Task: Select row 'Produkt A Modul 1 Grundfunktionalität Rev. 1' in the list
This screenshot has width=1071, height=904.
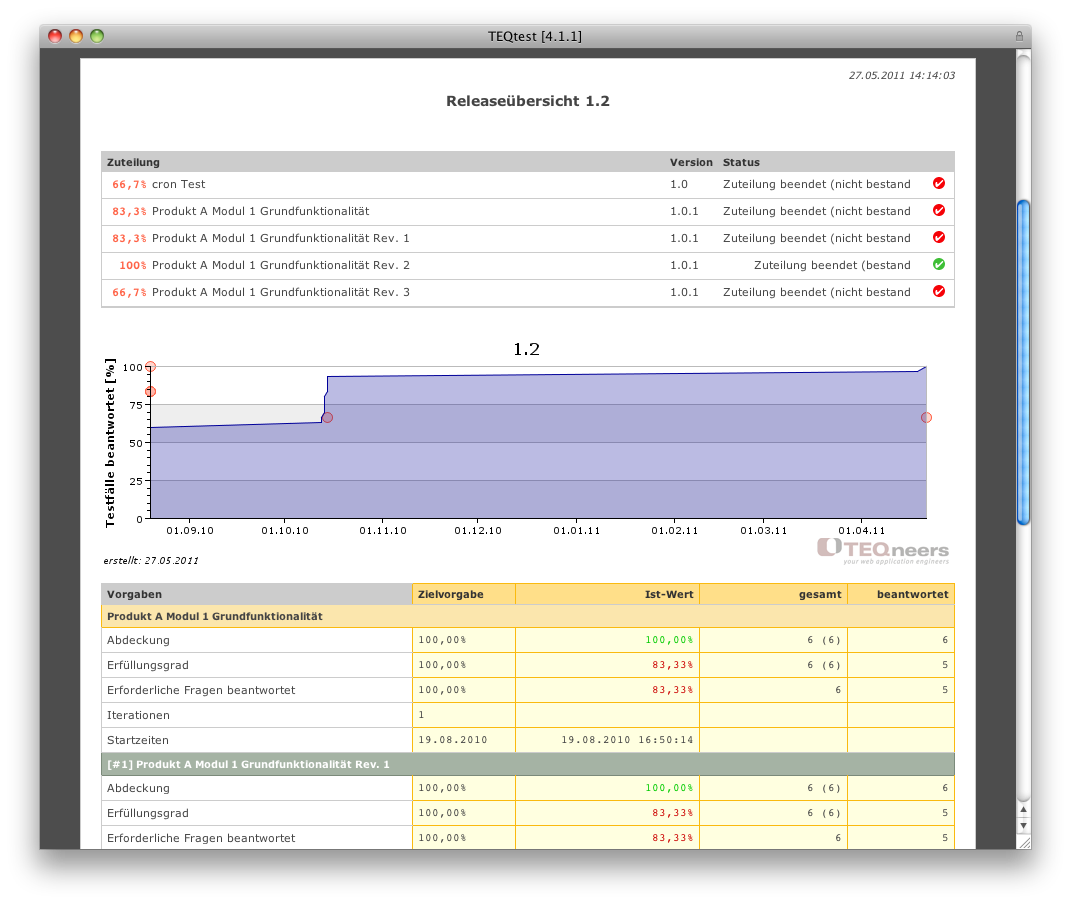Action: [528, 238]
